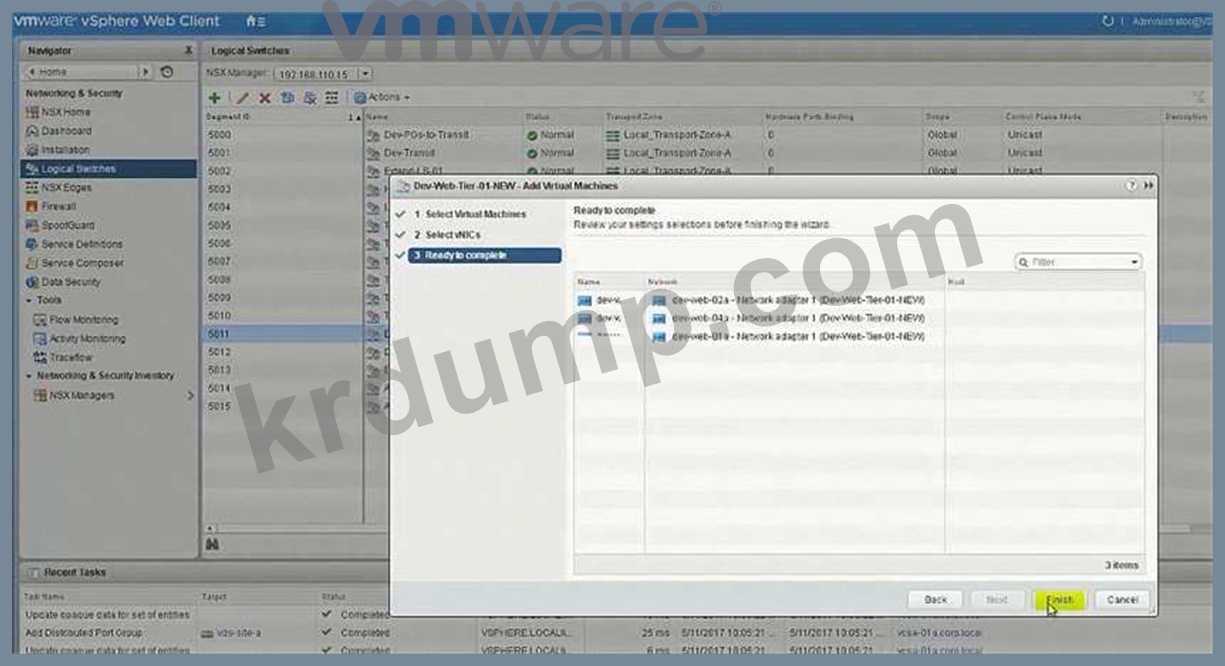Screen dimensions: 1225x666
Task: Click the refresh icon in top header
Action: (1107, 21)
